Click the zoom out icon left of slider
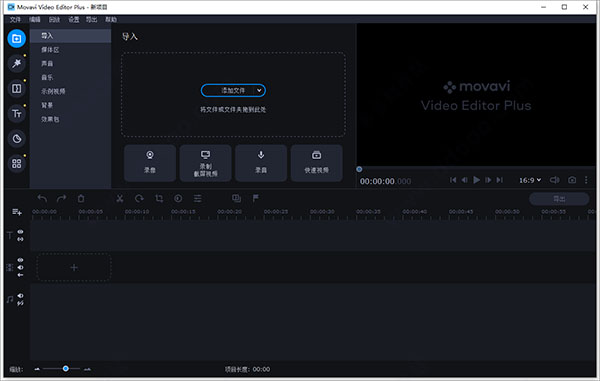The image size is (600, 381). coord(37,369)
